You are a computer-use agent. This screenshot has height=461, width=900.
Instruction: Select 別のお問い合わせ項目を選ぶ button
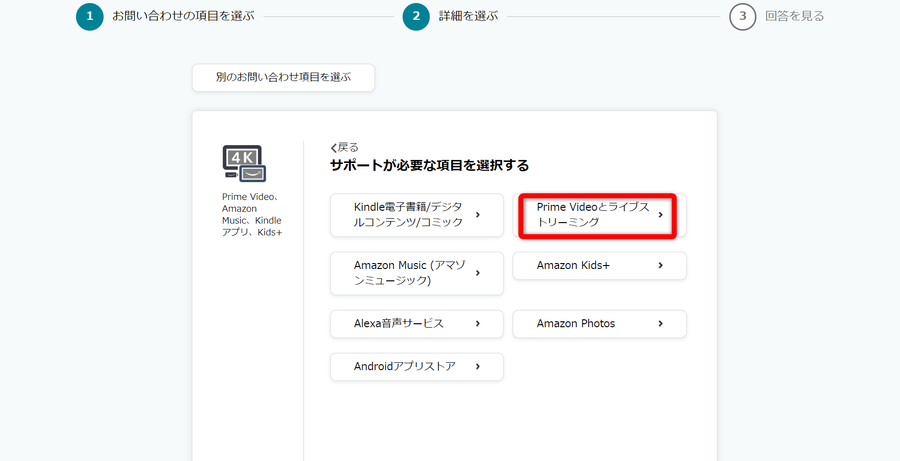pyautogui.click(x=283, y=78)
